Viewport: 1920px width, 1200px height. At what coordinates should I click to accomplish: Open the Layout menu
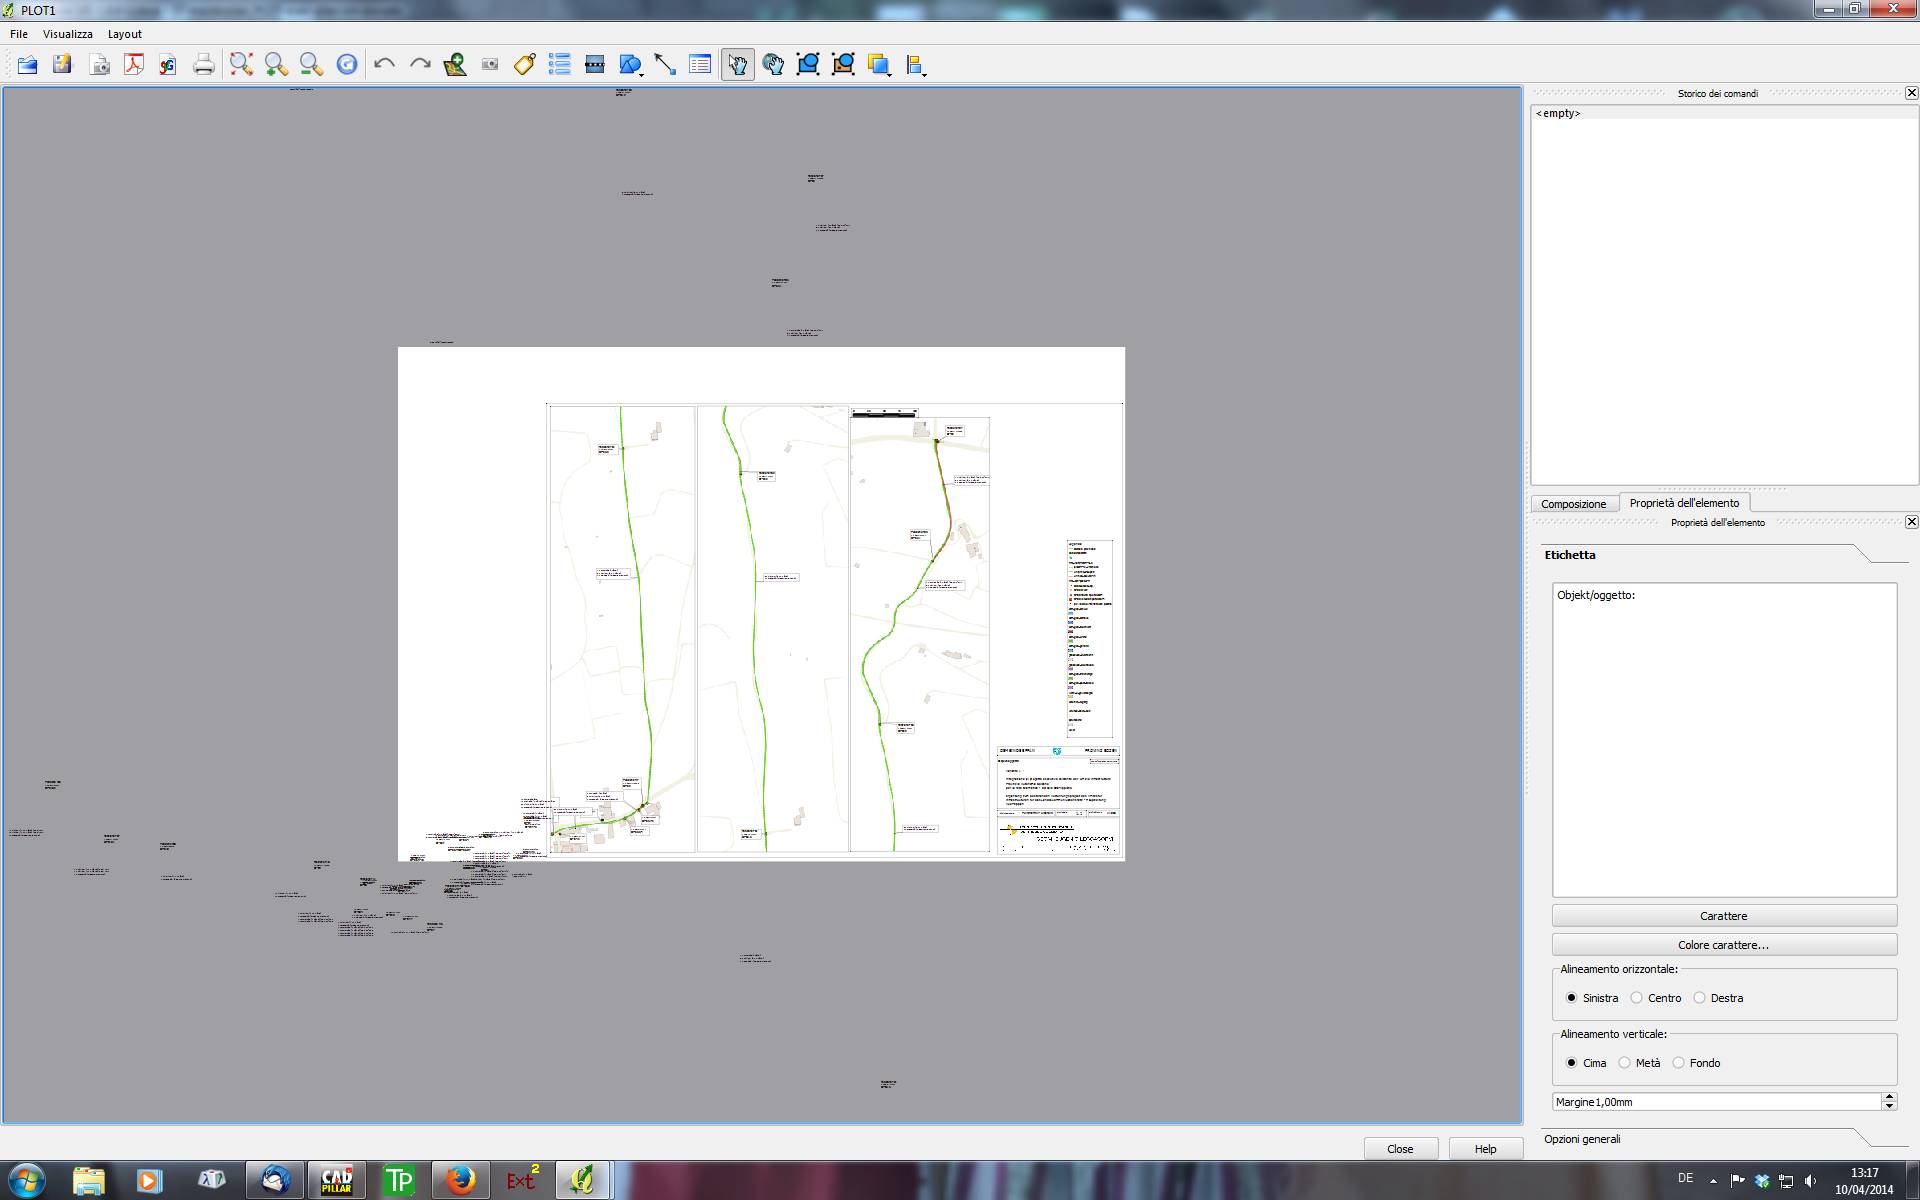(124, 34)
